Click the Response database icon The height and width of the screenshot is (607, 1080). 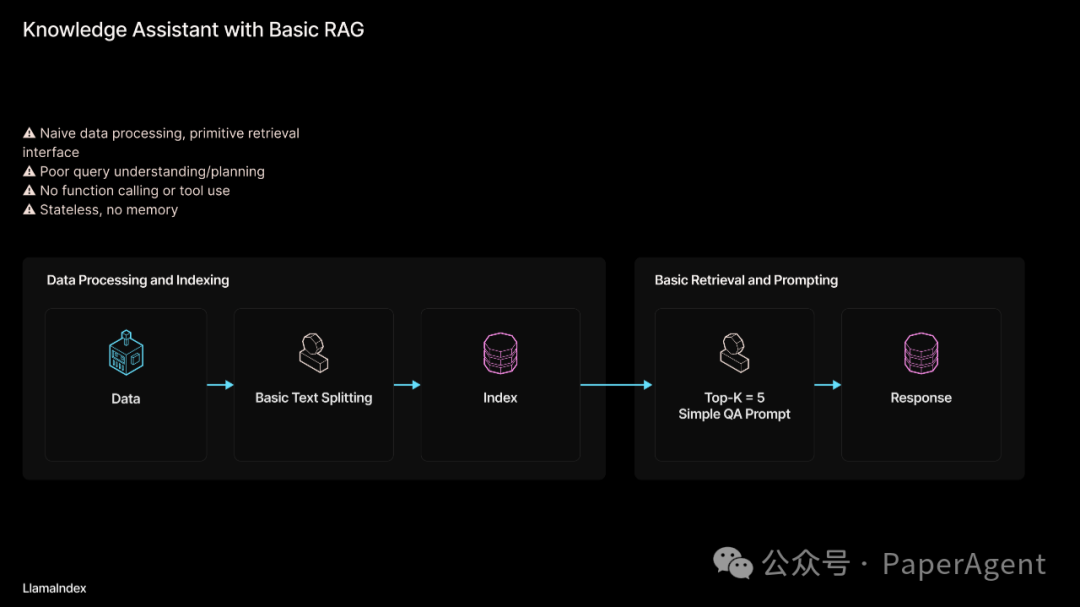tap(921, 353)
